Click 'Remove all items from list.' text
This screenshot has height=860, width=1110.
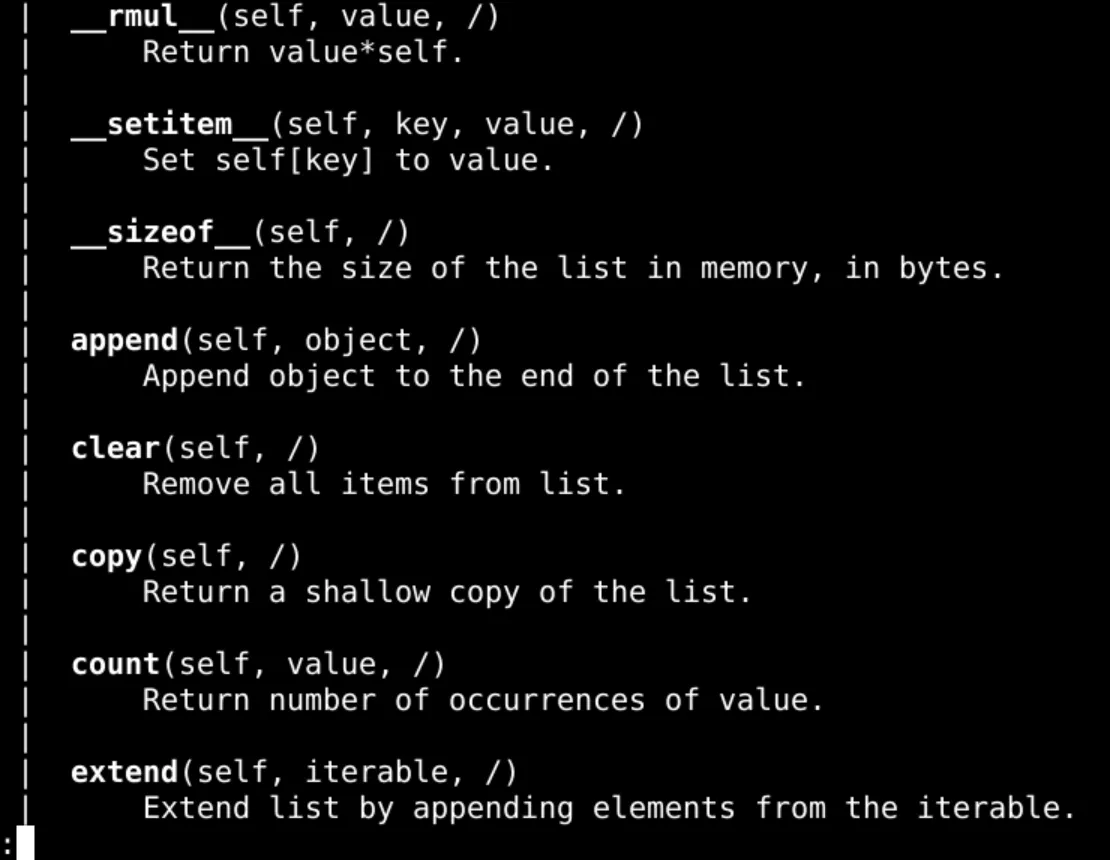click(x=383, y=484)
